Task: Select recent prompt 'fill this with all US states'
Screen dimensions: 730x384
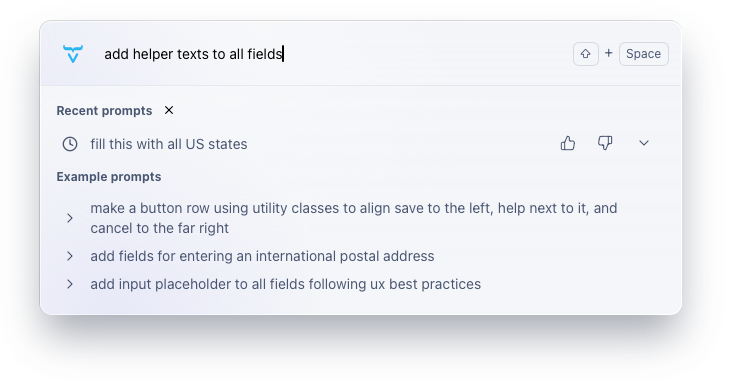Action: [169, 144]
